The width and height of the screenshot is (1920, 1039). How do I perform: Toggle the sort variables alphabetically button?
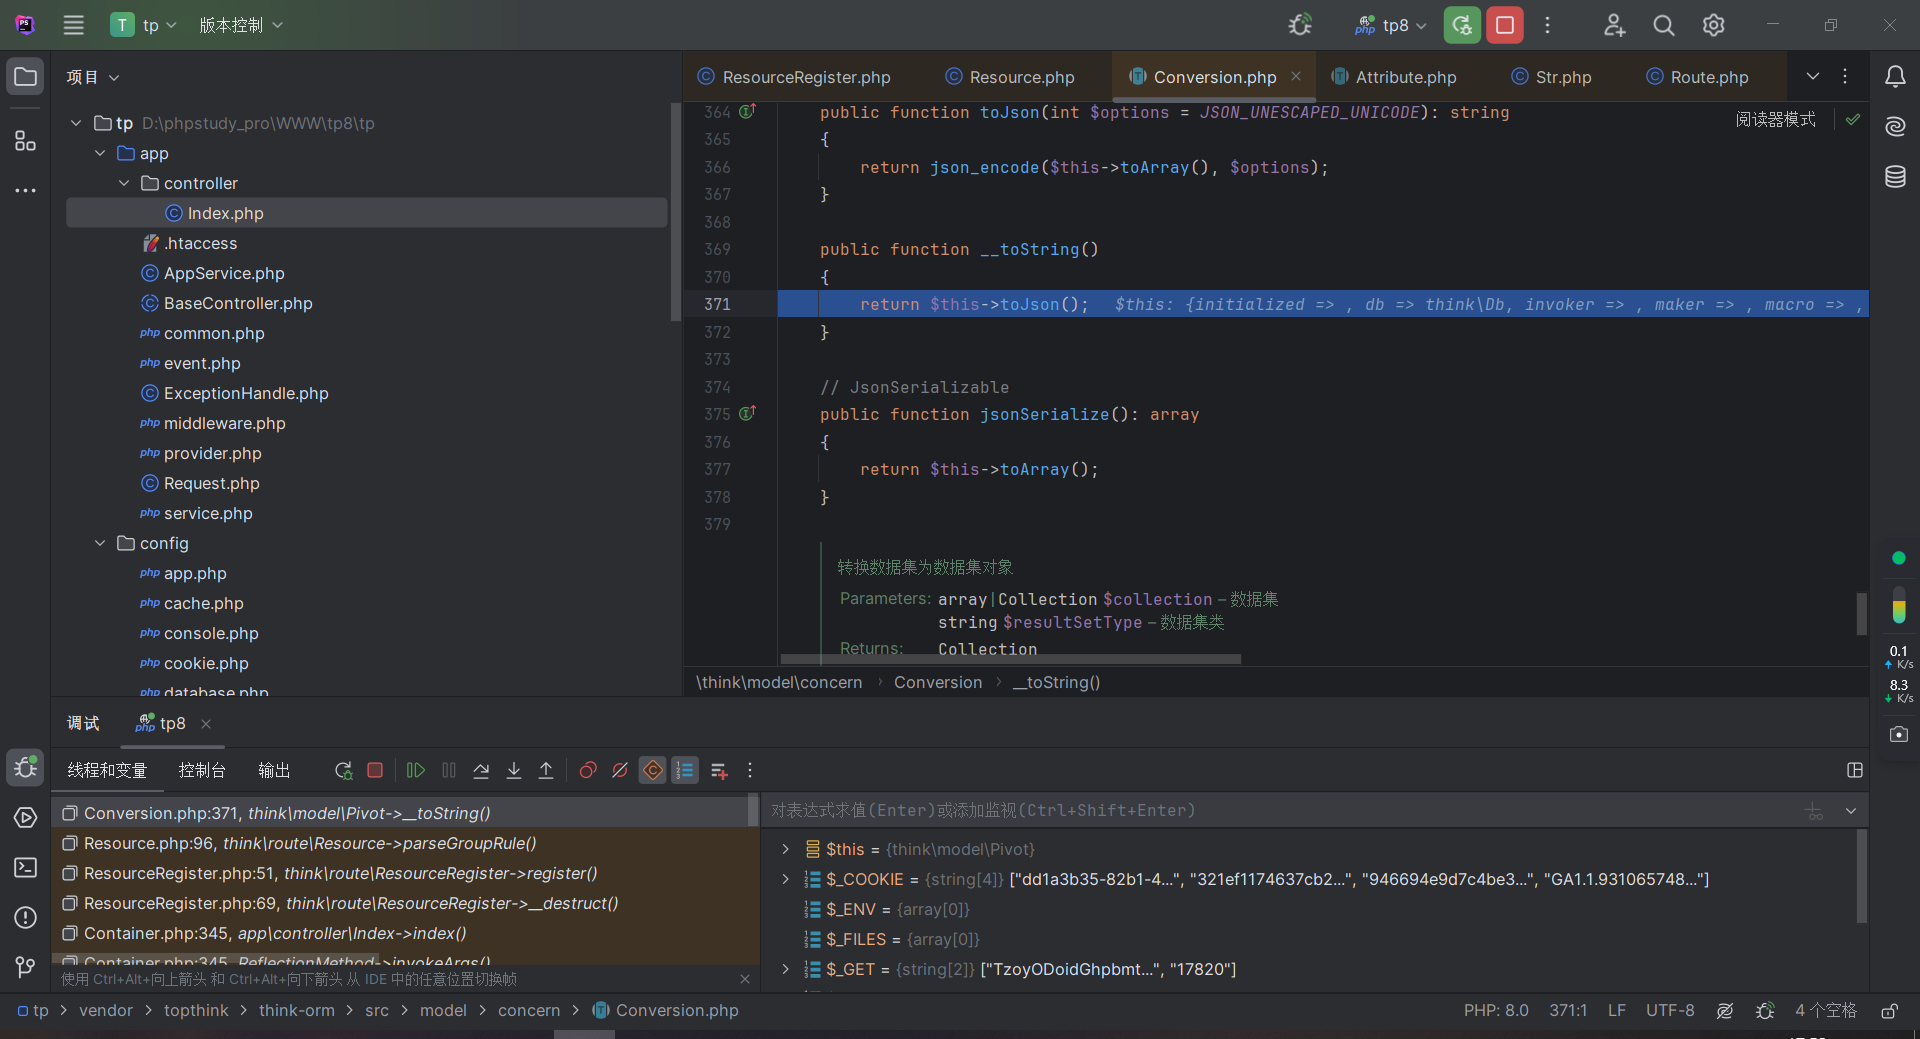tap(685, 770)
